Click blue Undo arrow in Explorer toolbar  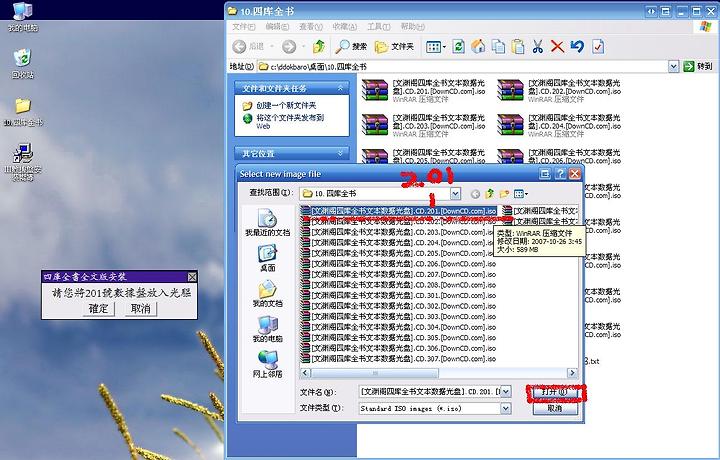(x=577, y=46)
